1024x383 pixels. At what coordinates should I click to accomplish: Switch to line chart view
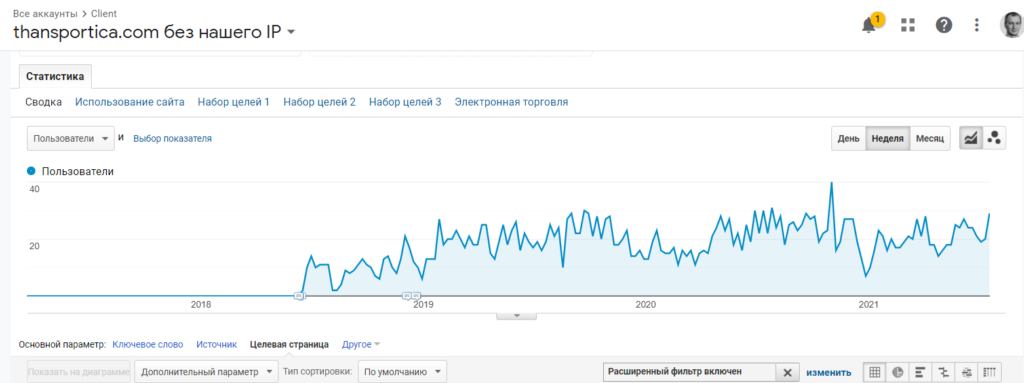970,139
